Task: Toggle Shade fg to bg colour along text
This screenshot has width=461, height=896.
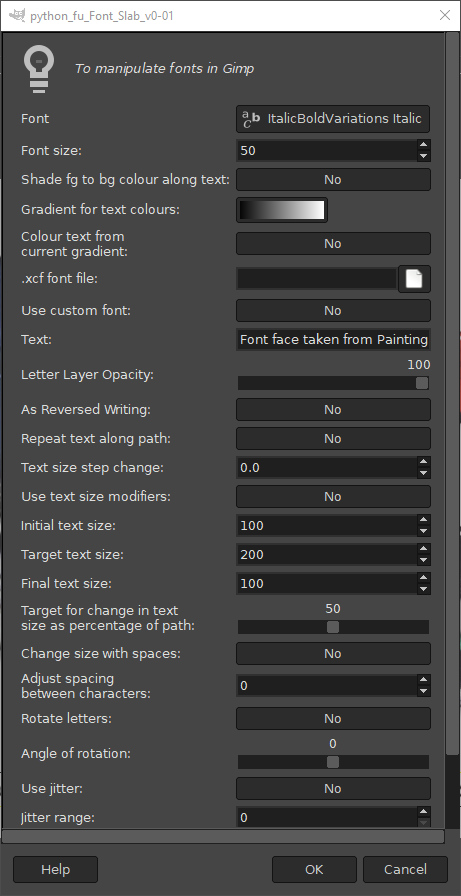Action: [333, 179]
